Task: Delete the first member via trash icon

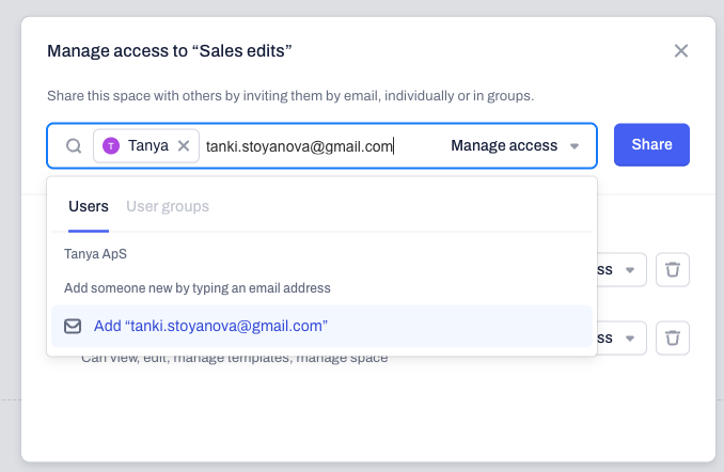Action: pos(673,270)
